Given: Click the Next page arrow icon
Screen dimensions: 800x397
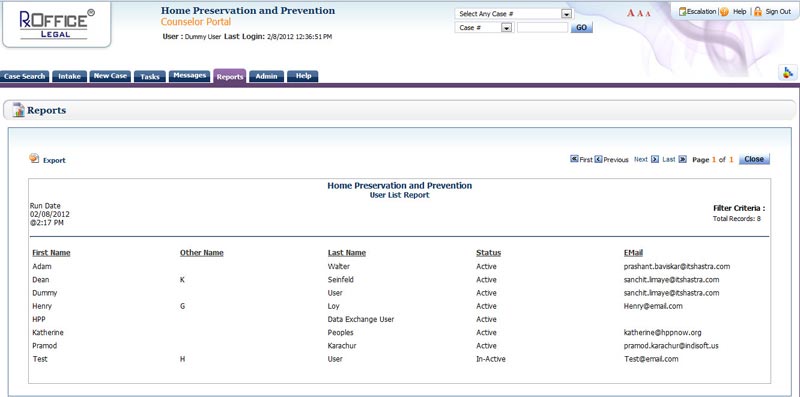Looking at the screenshot, I should click(x=655, y=159).
